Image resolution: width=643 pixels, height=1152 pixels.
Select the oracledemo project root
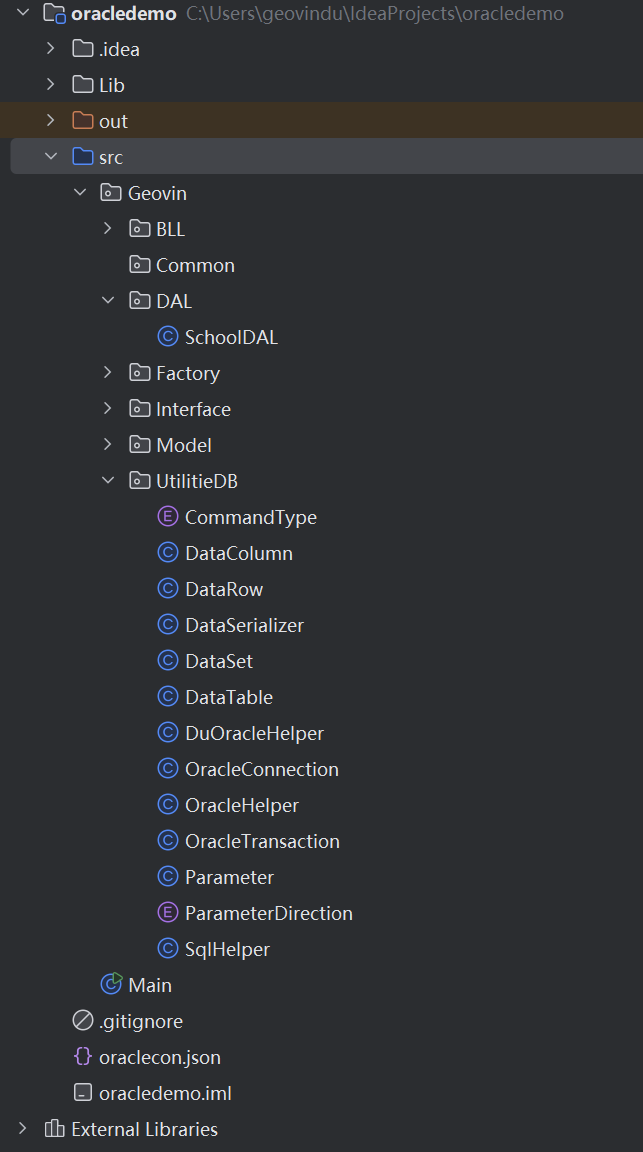pos(124,14)
